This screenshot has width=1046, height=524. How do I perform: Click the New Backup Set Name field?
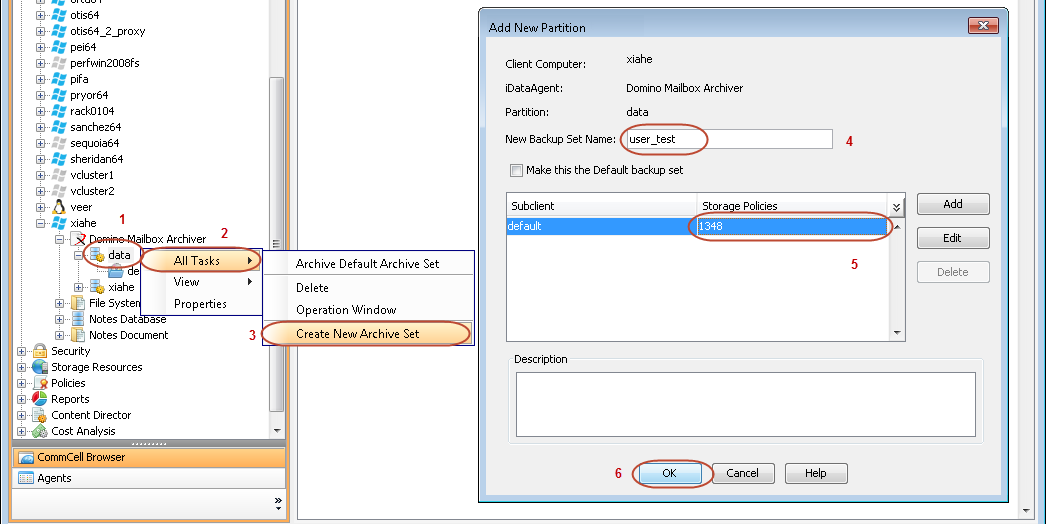point(727,139)
